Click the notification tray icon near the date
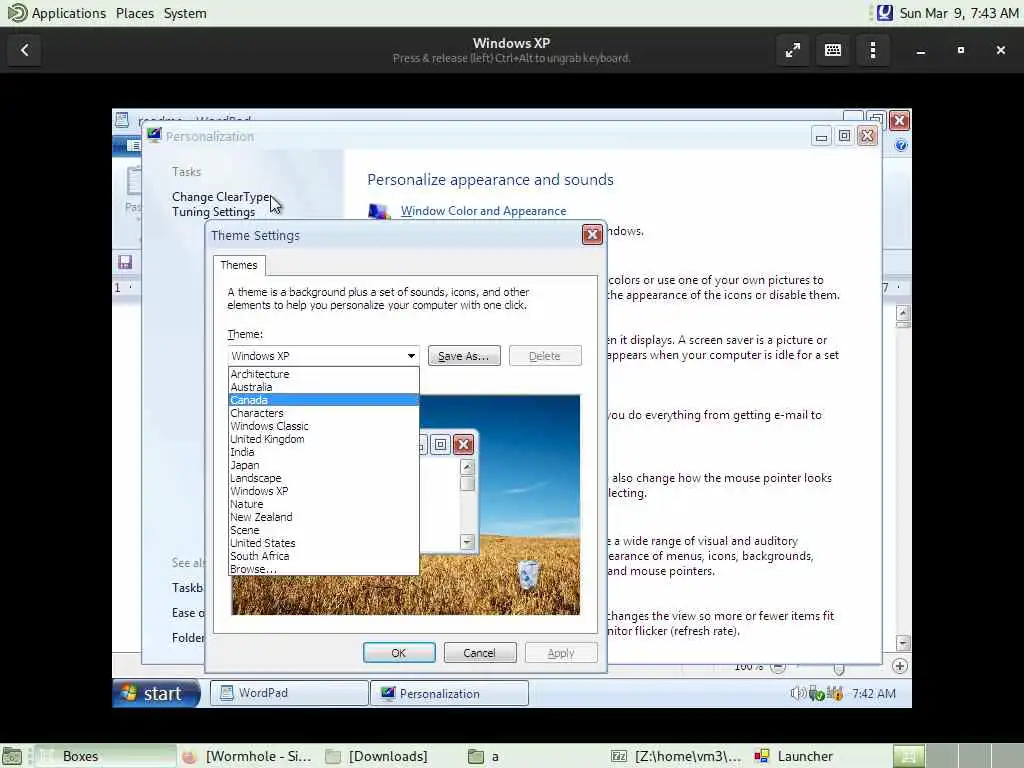 point(884,13)
